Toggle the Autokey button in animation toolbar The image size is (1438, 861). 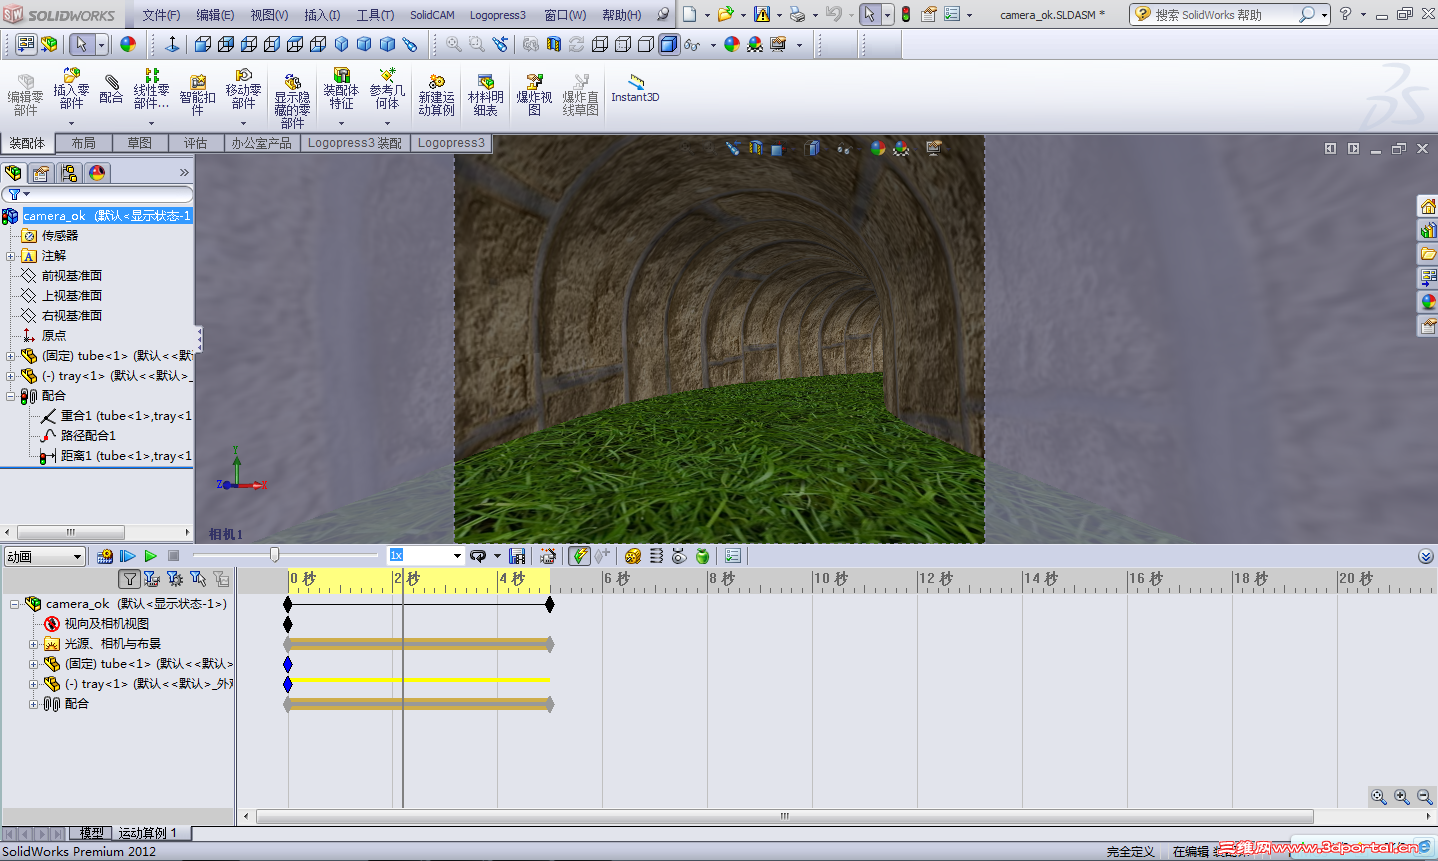pyautogui.click(x=579, y=556)
